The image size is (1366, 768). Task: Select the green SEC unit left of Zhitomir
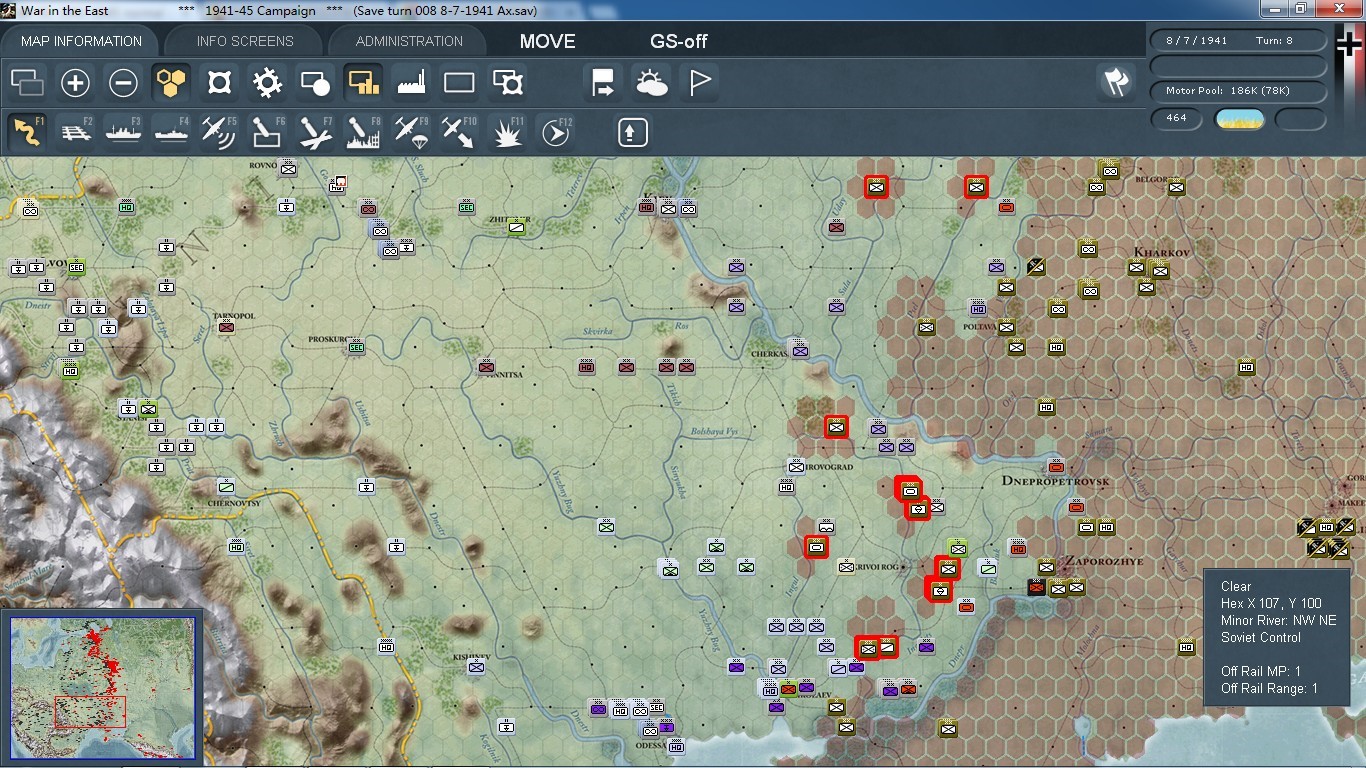coord(466,207)
